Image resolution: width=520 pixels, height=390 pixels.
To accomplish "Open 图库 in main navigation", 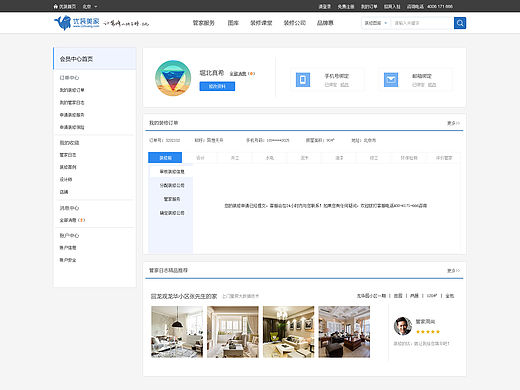I will pyautogui.click(x=233, y=23).
